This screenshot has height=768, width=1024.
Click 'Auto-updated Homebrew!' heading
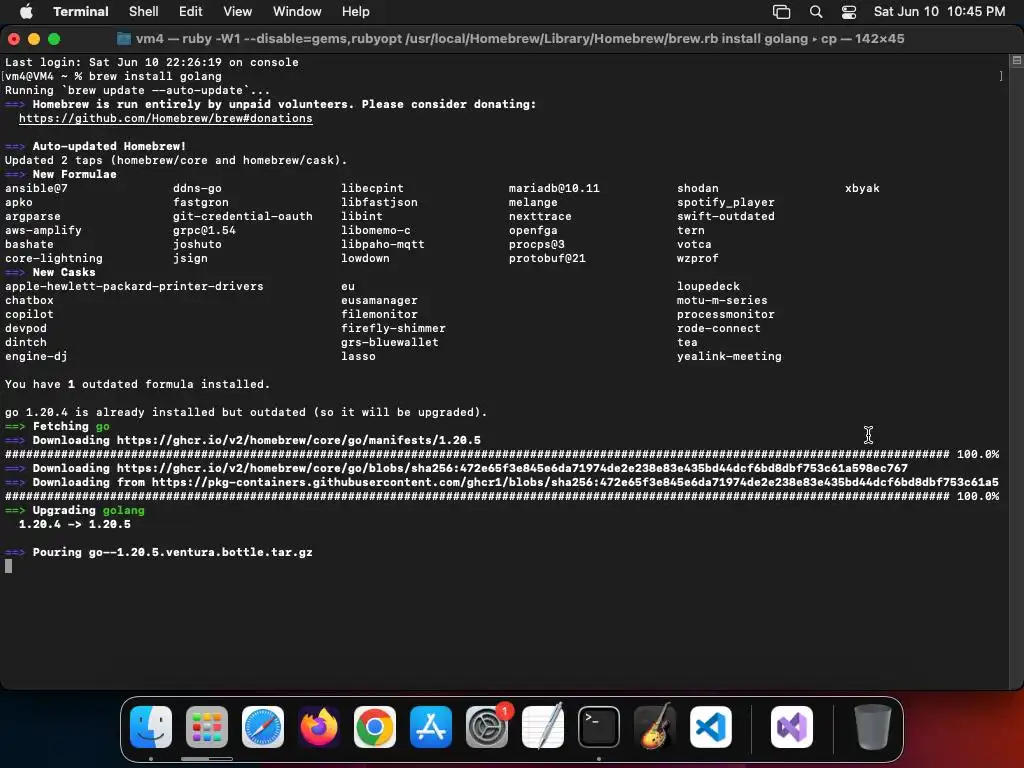click(109, 146)
